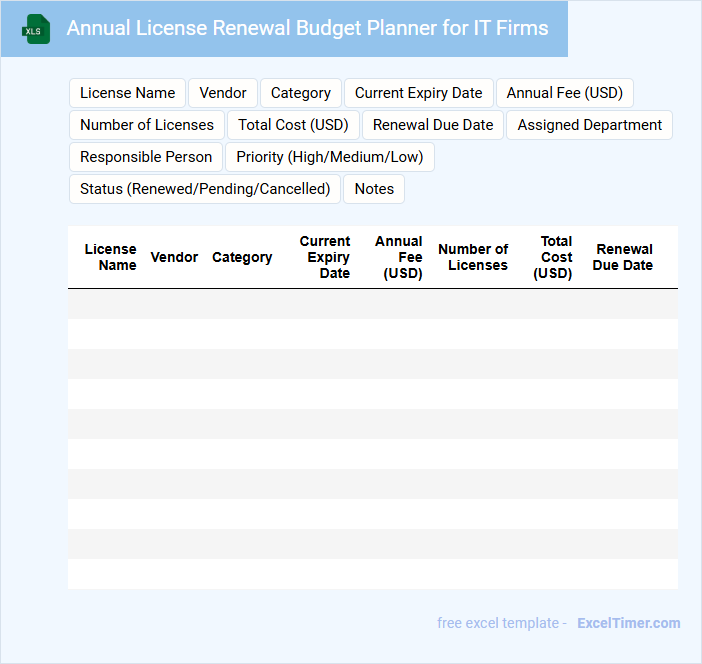Select the Vendor tag chip
This screenshot has width=702, height=664.
223,93
